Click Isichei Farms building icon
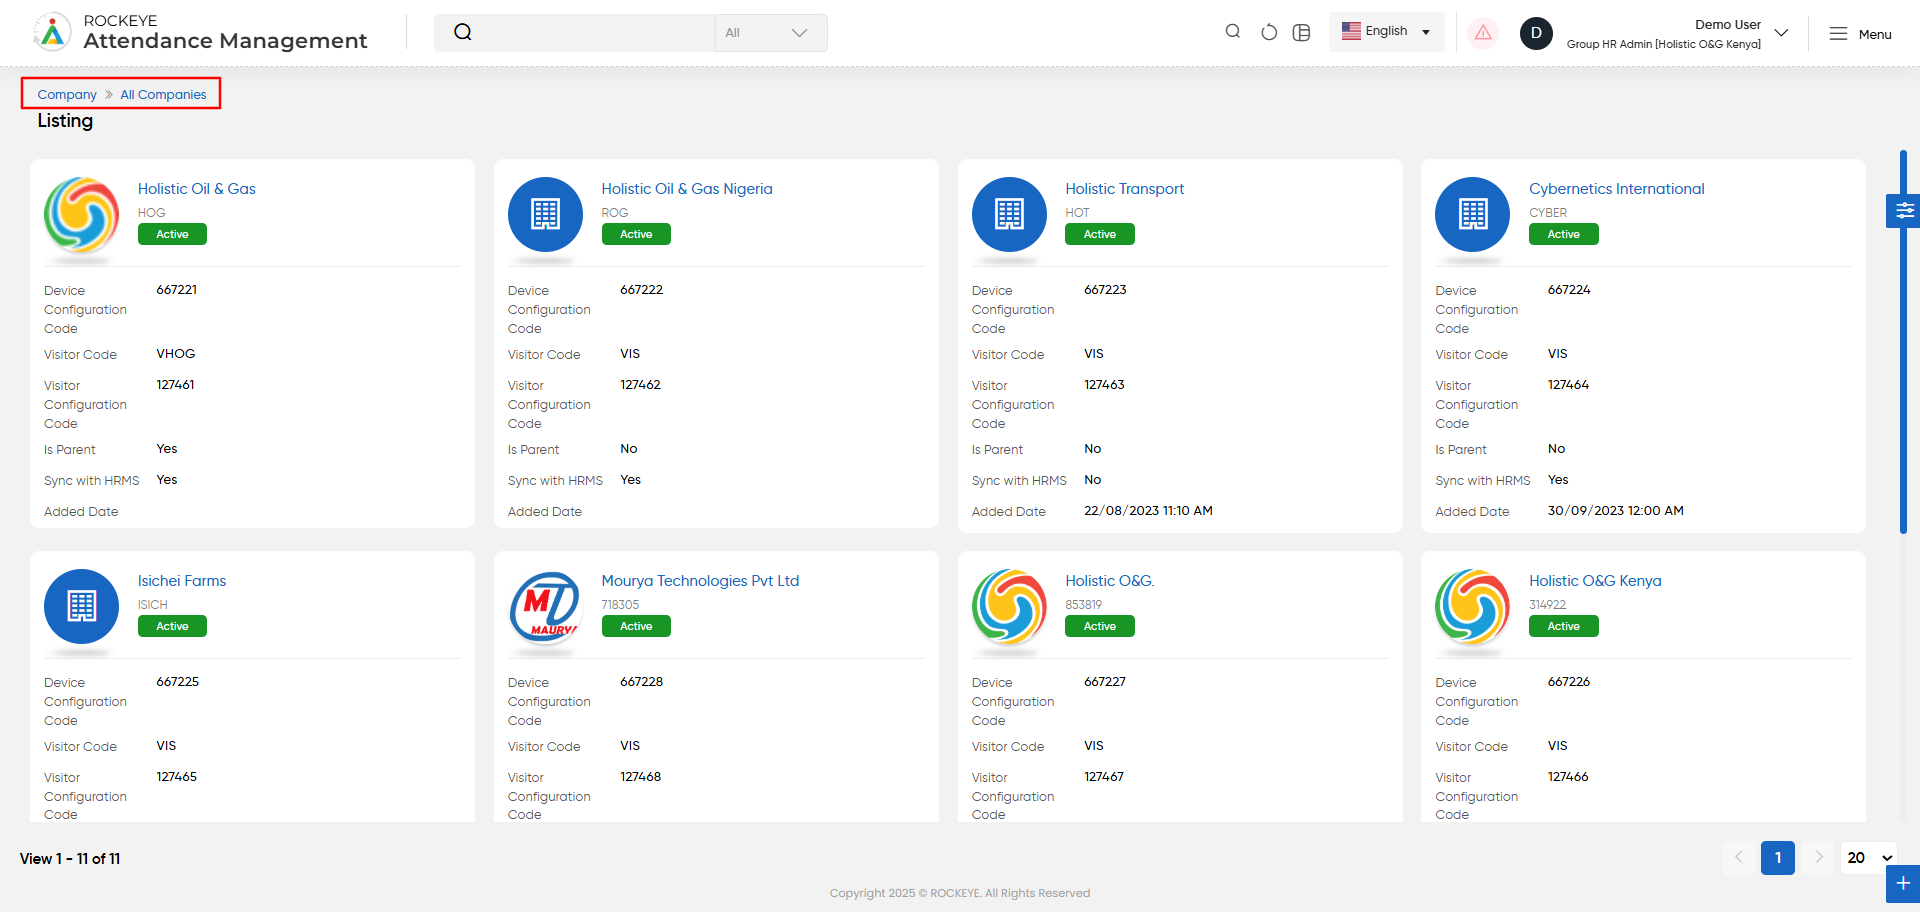The width and height of the screenshot is (1920, 912). (81, 606)
